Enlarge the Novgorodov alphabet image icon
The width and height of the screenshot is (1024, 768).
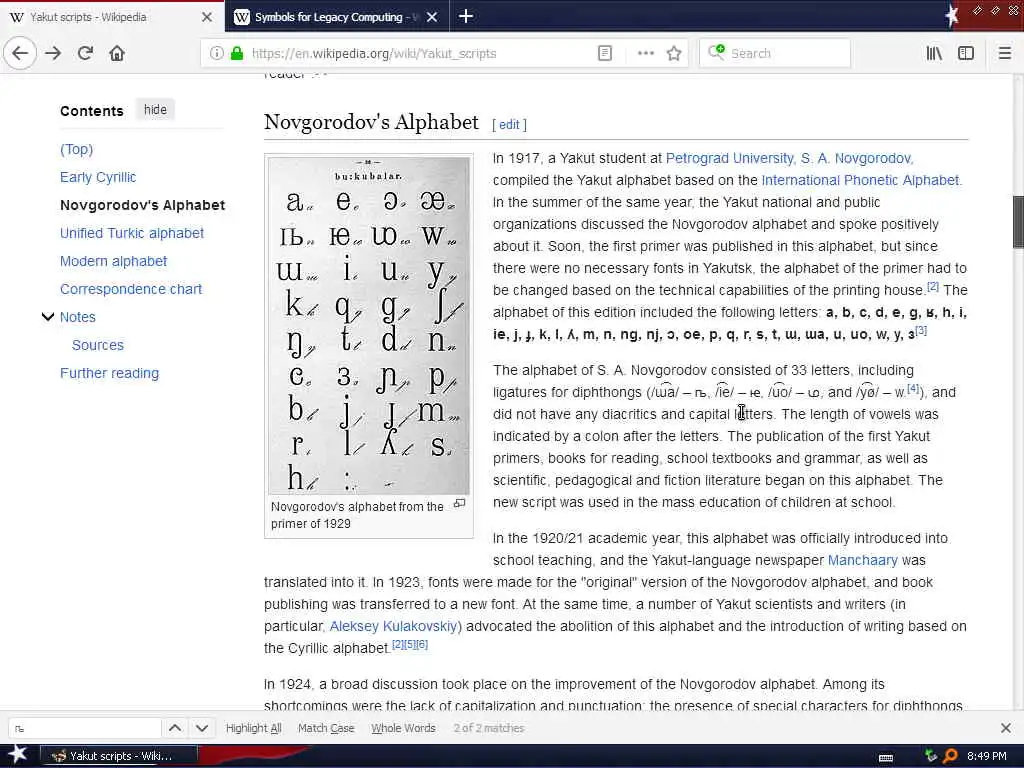pyautogui.click(x=460, y=503)
